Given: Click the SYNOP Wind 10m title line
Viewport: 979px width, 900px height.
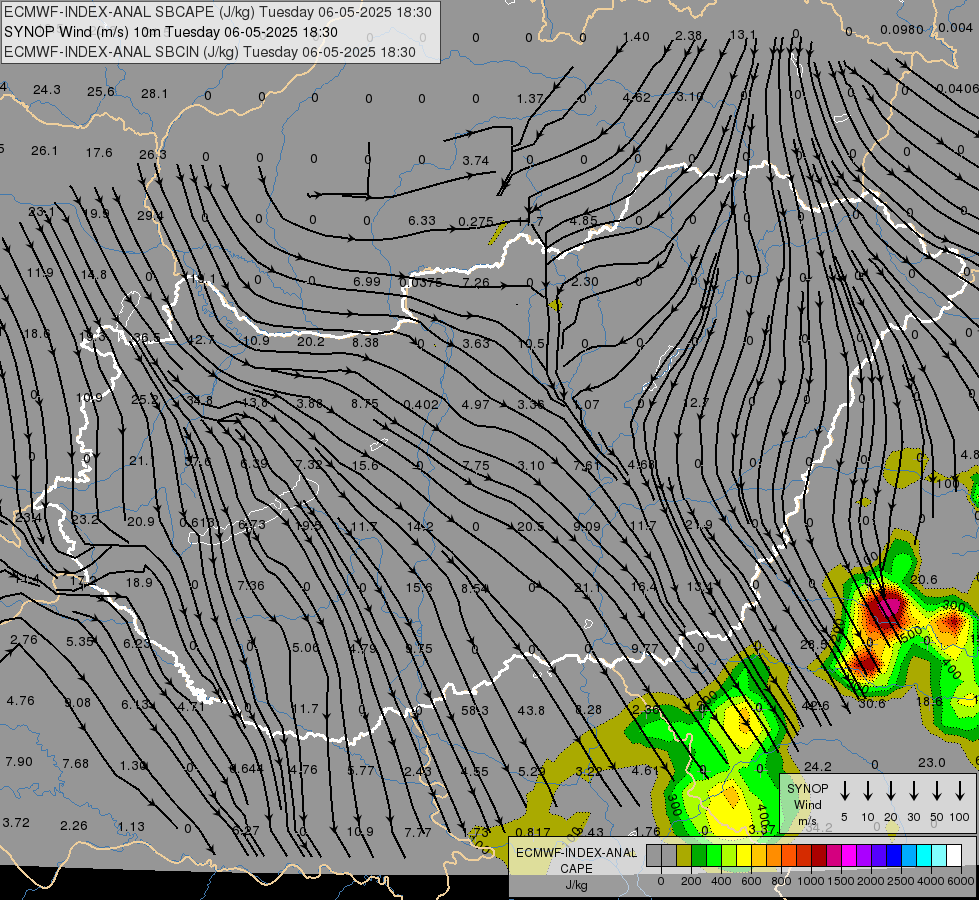Looking at the screenshot, I should point(170,32).
